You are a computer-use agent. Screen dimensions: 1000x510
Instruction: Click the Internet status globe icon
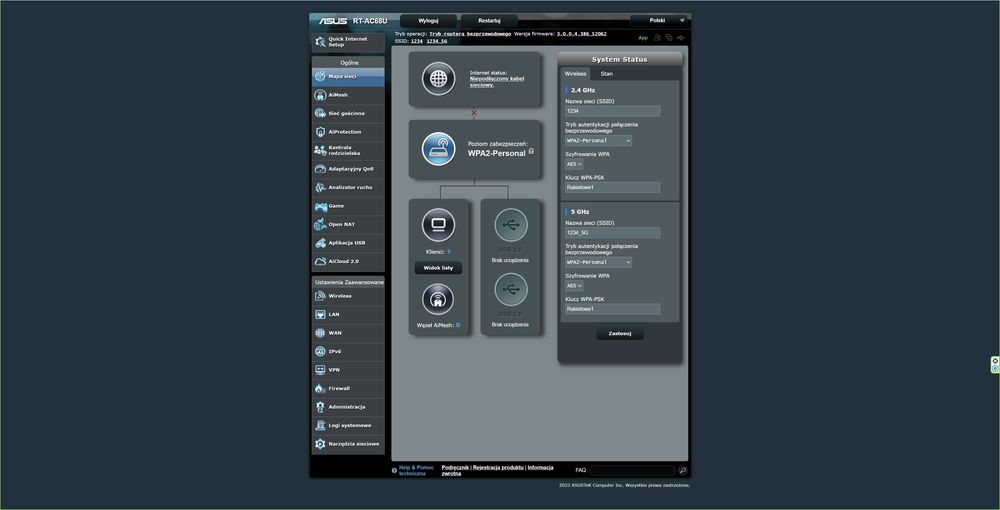click(438, 78)
